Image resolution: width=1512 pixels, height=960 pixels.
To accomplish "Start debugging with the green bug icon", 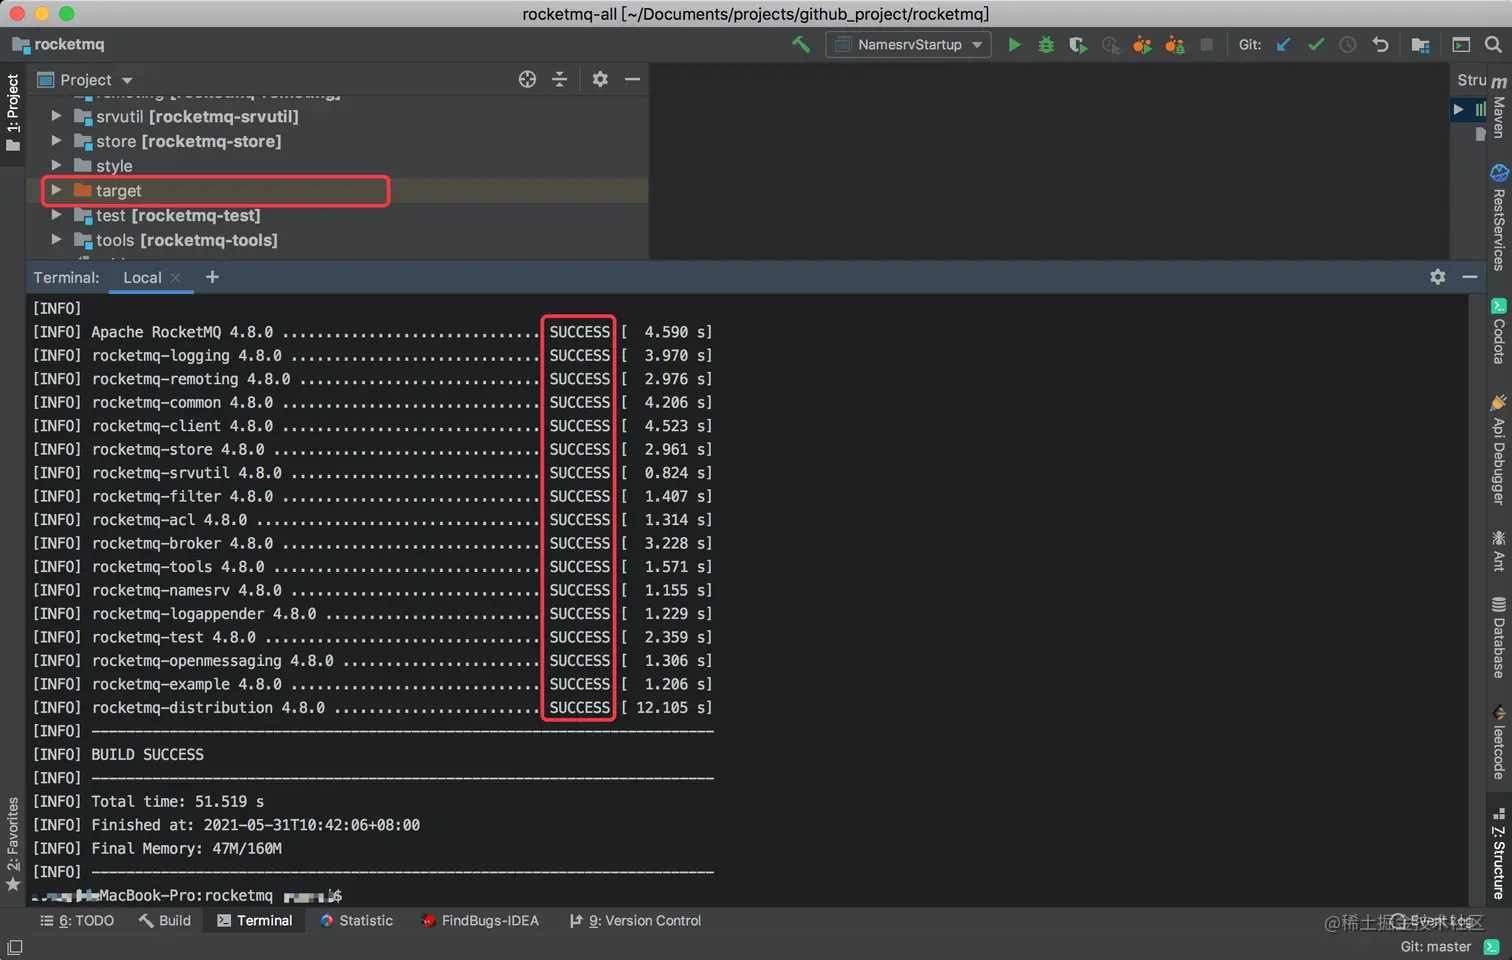I will click(x=1046, y=44).
